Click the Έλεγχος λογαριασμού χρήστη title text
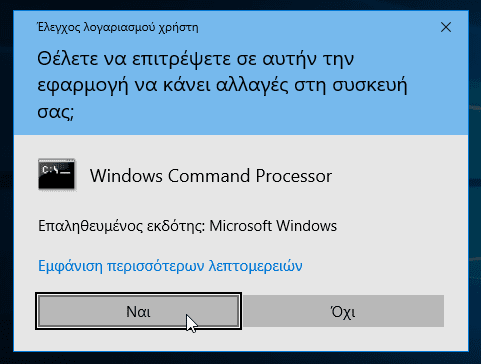The width and height of the screenshot is (481, 364). coord(118,28)
